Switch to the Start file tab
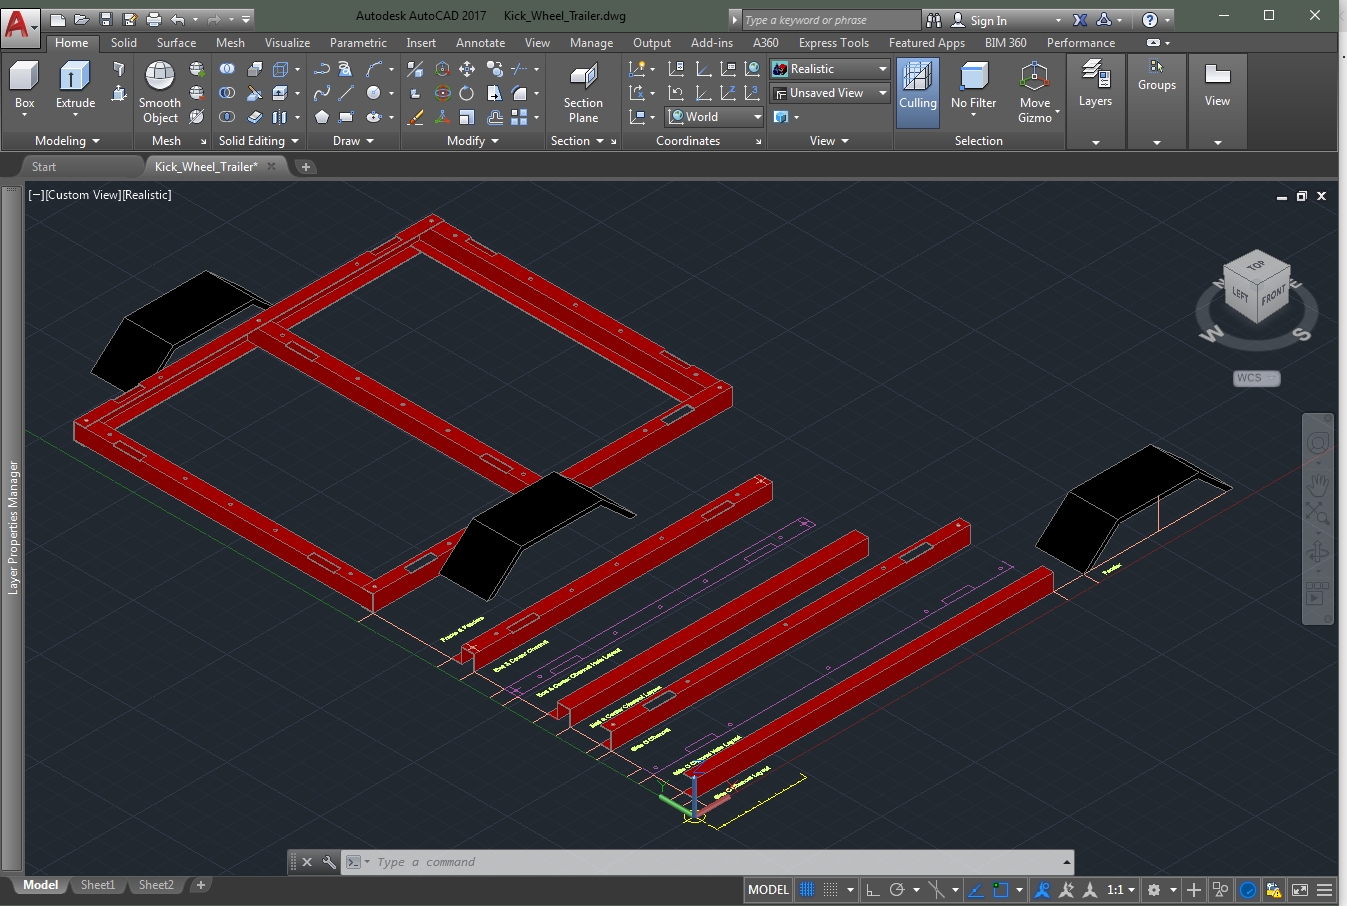1347x906 pixels. 44,167
